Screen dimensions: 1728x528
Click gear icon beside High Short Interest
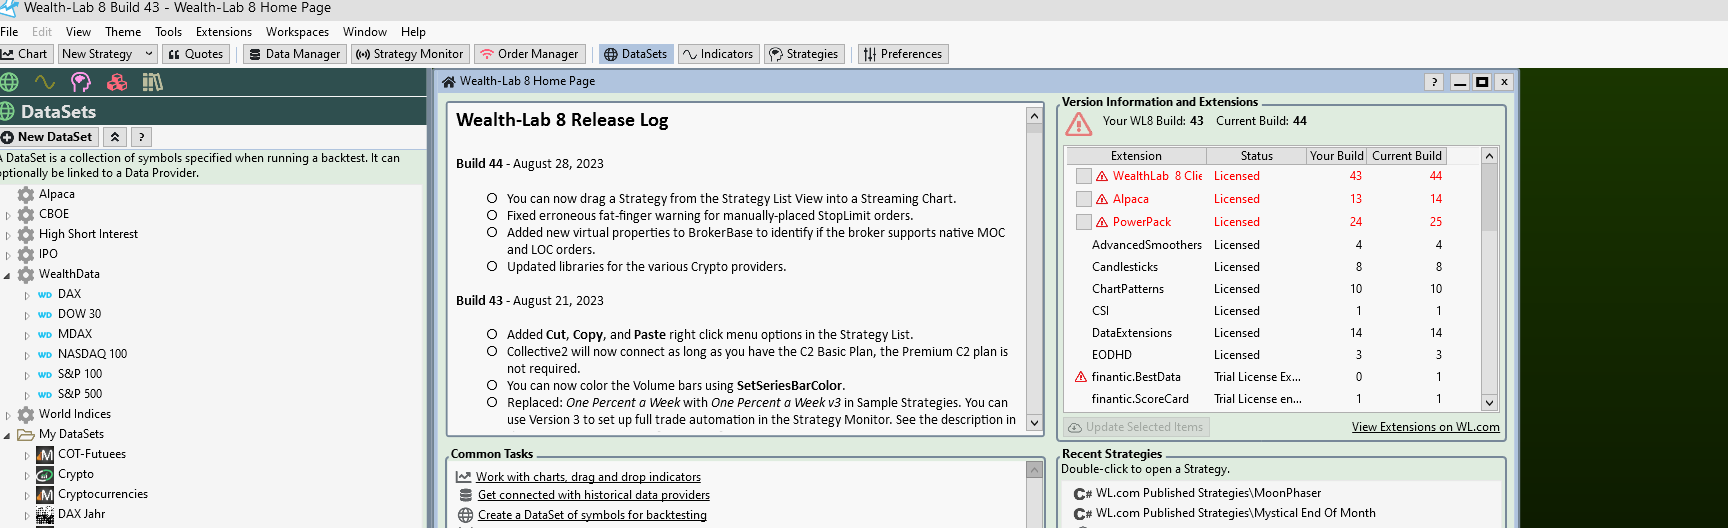[x=26, y=234]
